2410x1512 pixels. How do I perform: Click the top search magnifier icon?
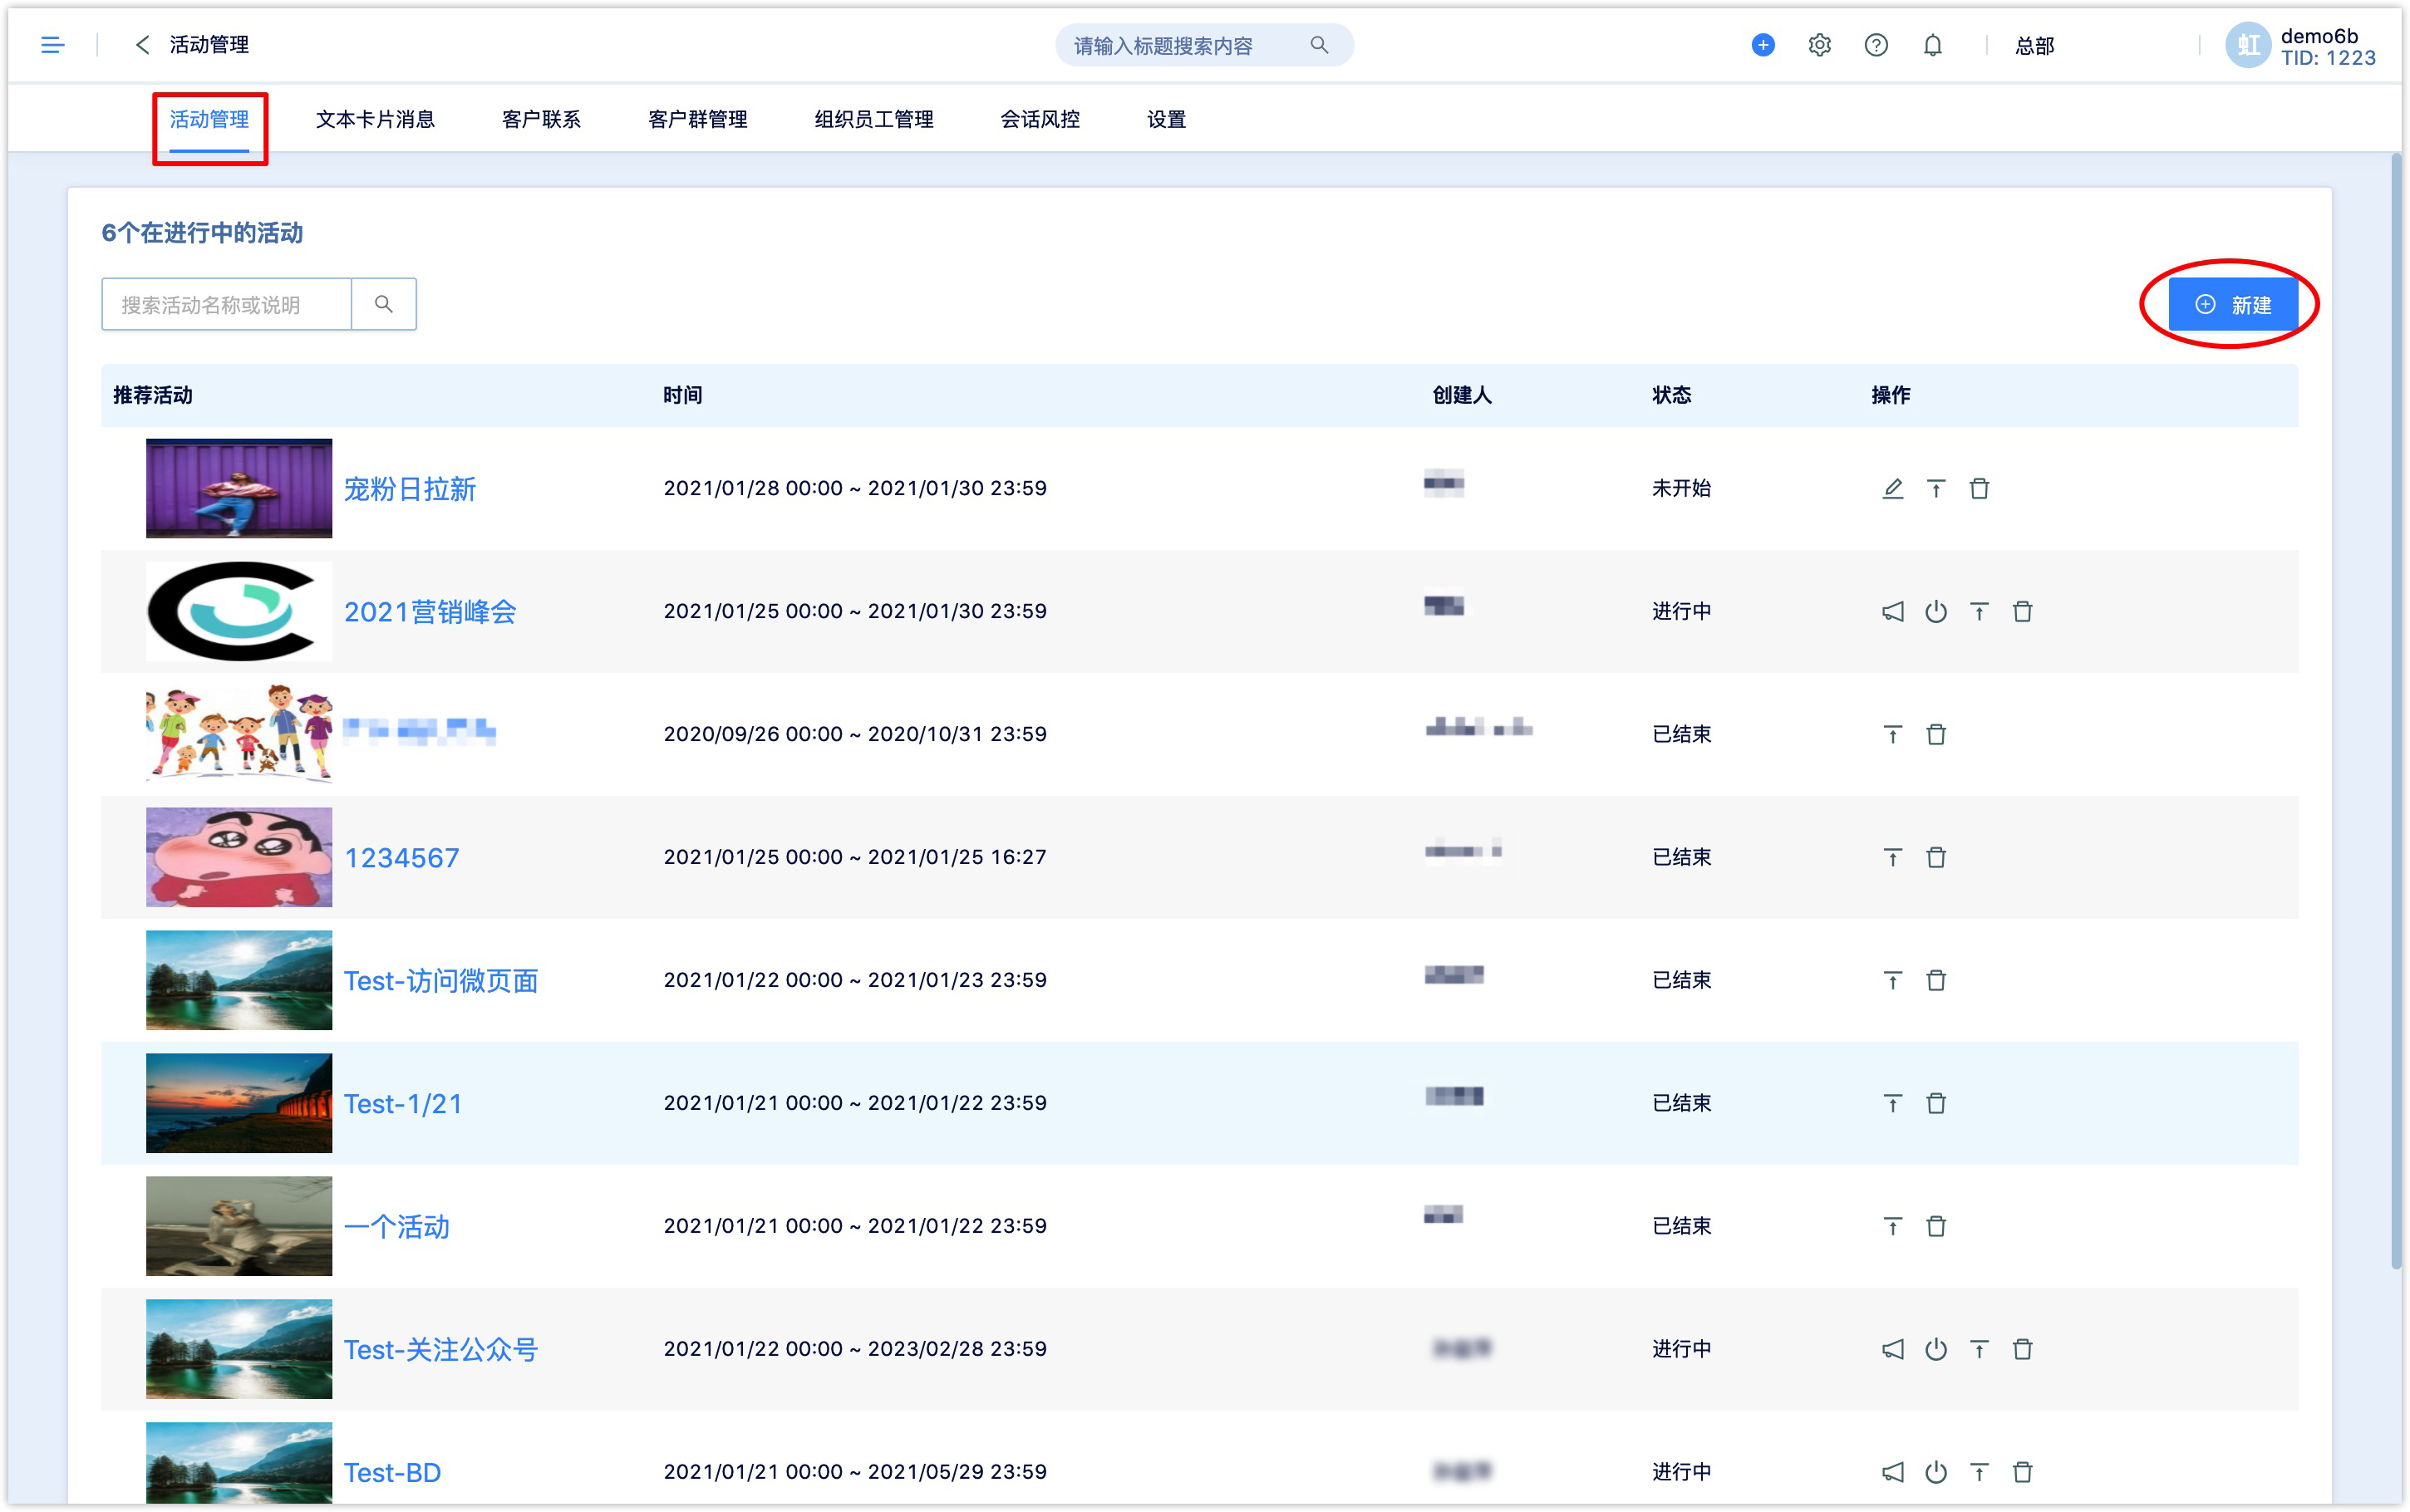point(1319,45)
